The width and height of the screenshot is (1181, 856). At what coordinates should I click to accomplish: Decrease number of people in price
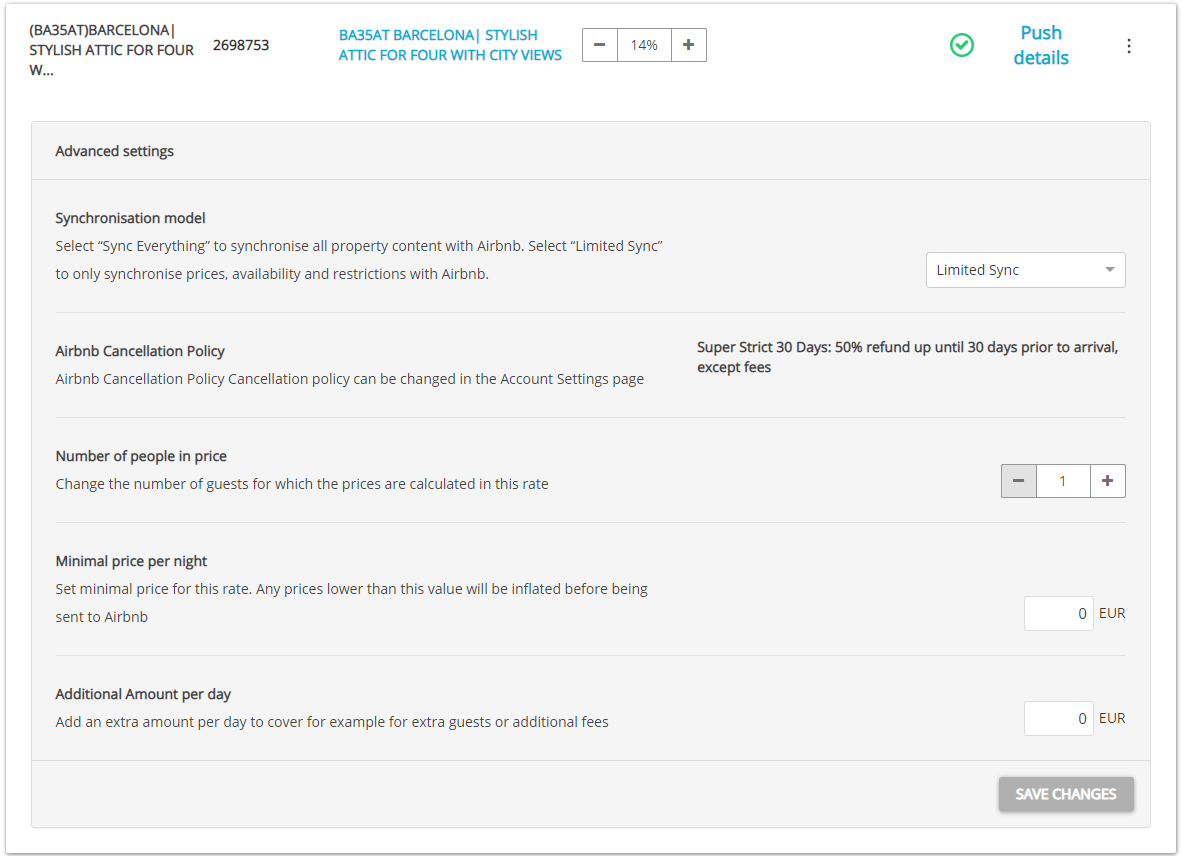coord(1018,481)
